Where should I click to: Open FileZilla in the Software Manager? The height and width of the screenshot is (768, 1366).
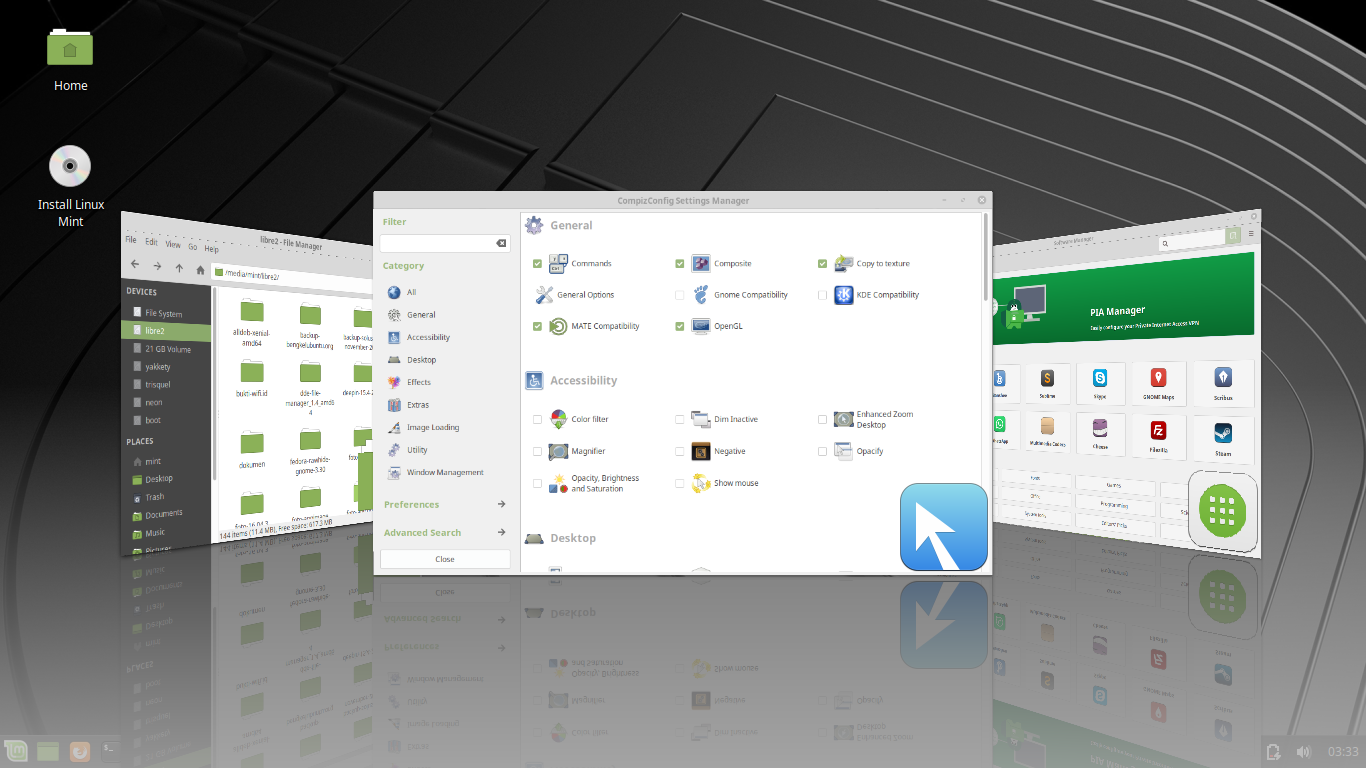pyautogui.click(x=1158, y=437)
